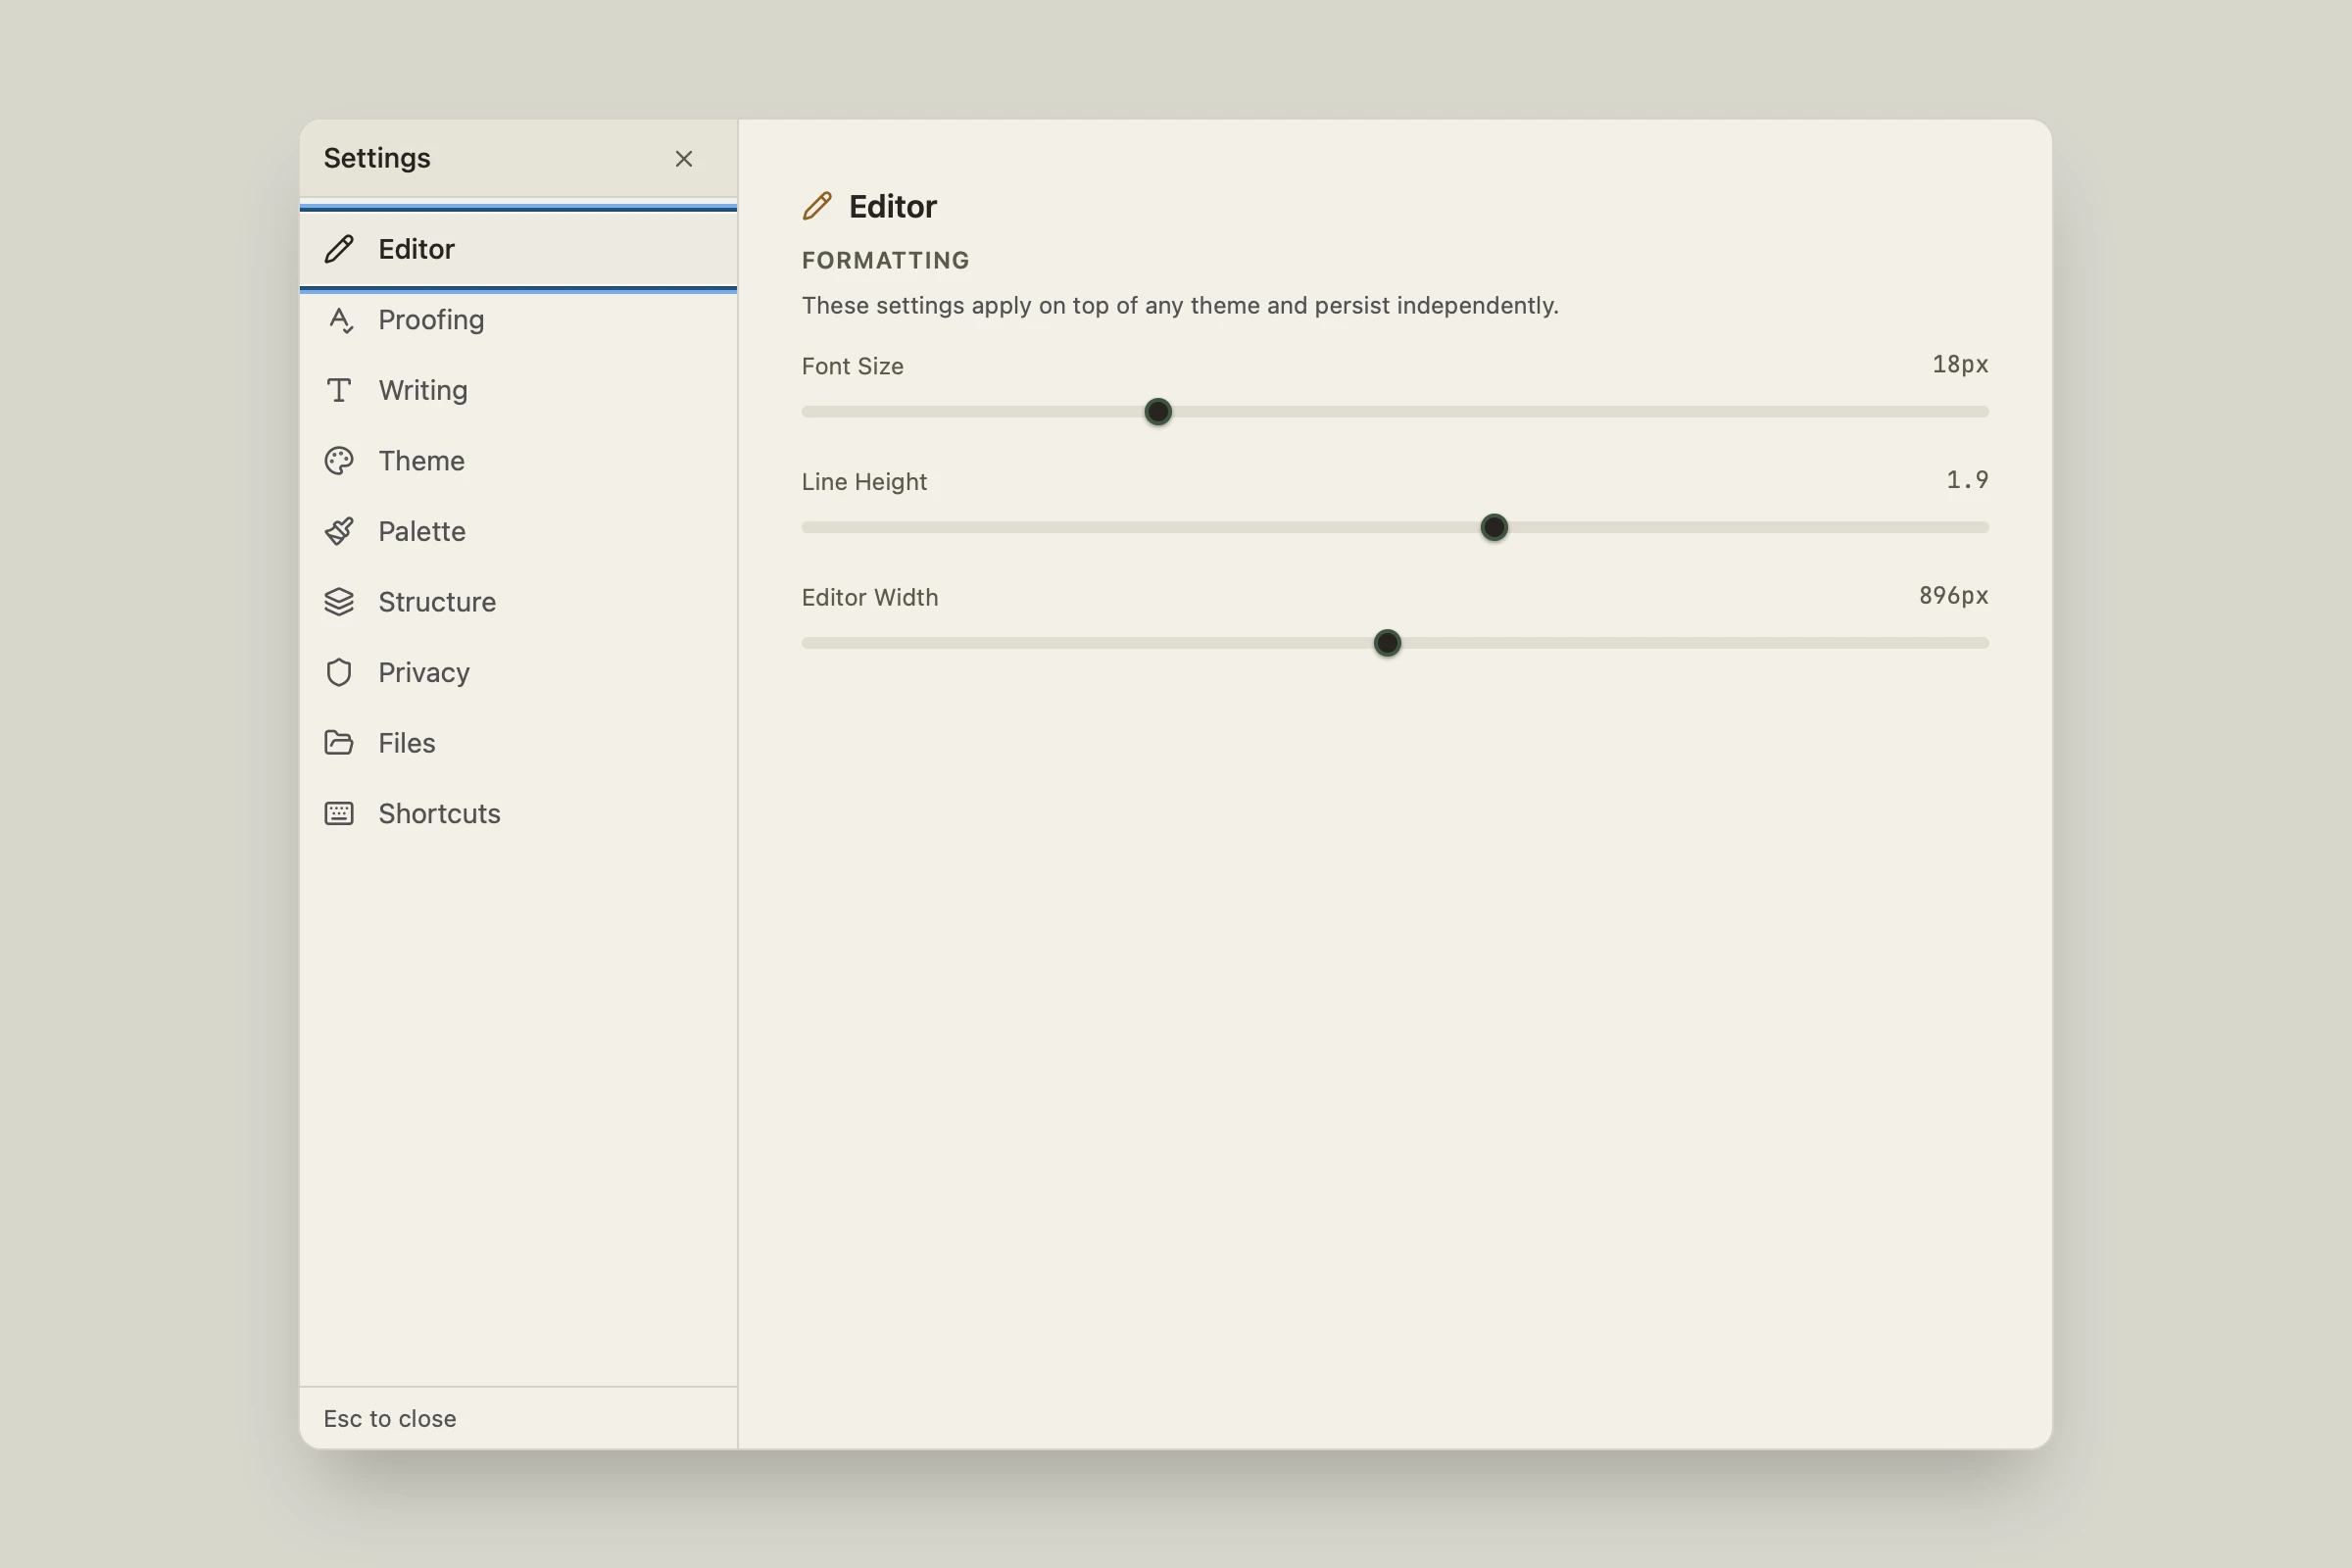Image resolution: width=2352 pixels, height=1568 pixels.
Task: Click the orange pencil icon in Editor heading
Action: pyautogui.click(x=817, y=206)
